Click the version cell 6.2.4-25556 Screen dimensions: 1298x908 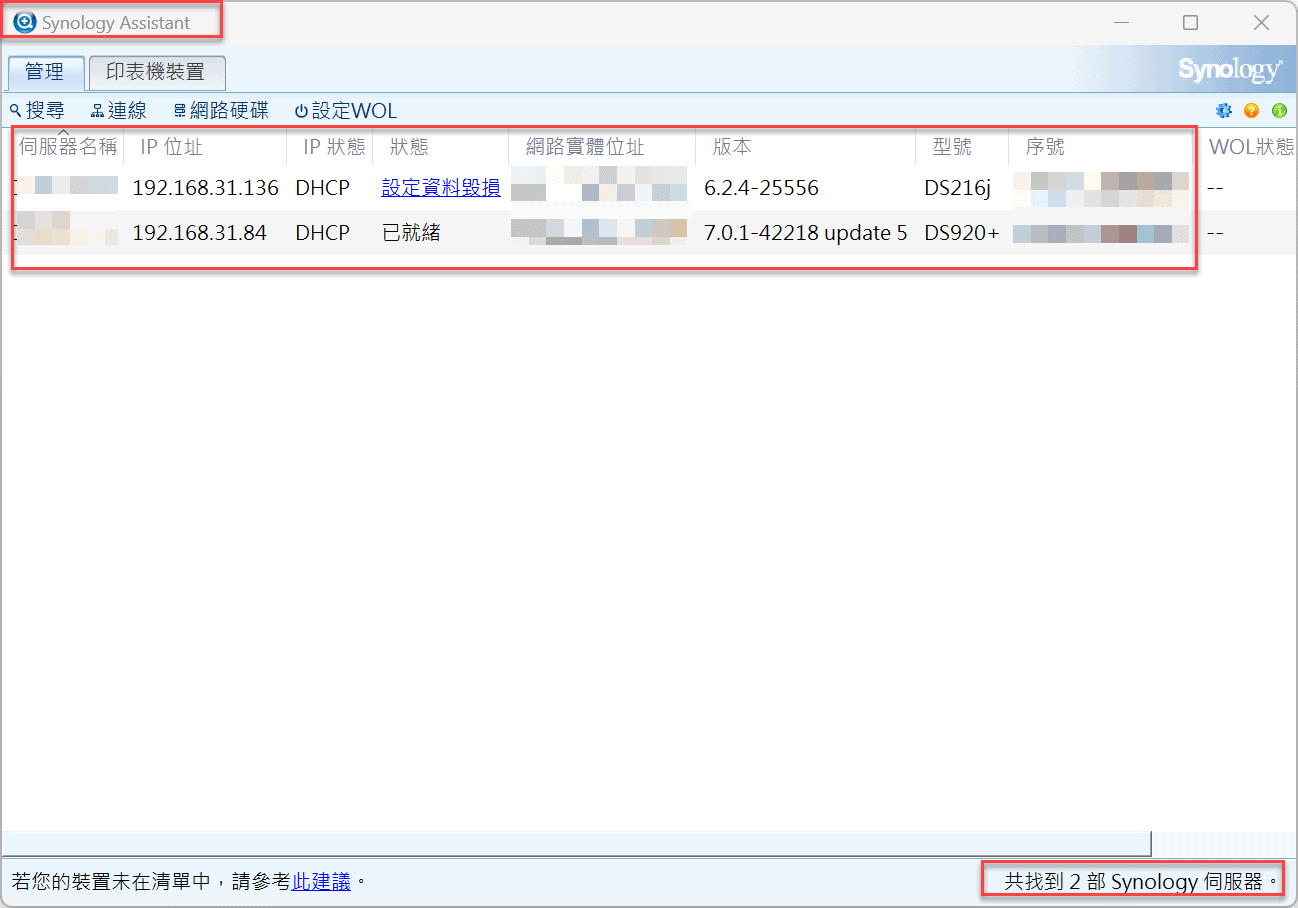coord(761,187)
